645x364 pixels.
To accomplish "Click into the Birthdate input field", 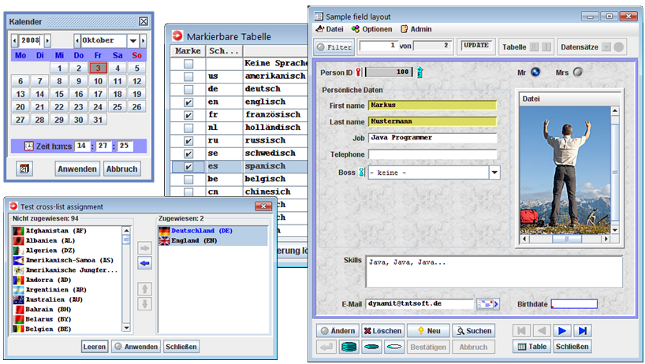I will (574, 304).
